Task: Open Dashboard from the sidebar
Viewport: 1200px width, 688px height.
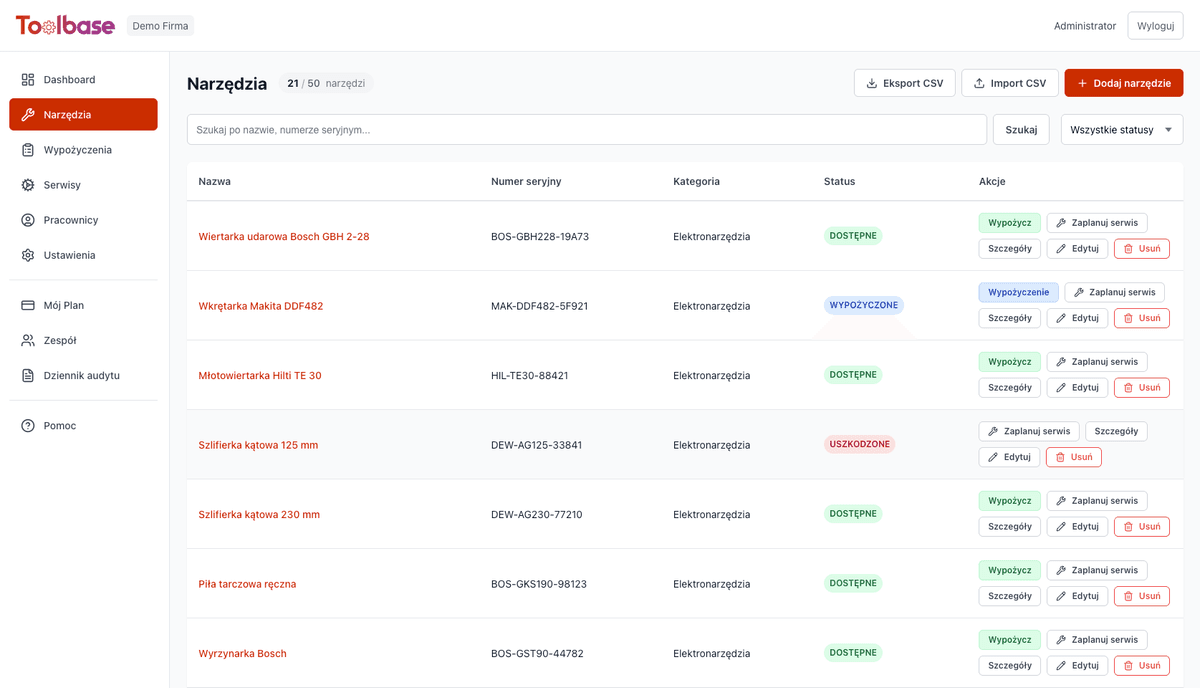Action: (69, 80)
